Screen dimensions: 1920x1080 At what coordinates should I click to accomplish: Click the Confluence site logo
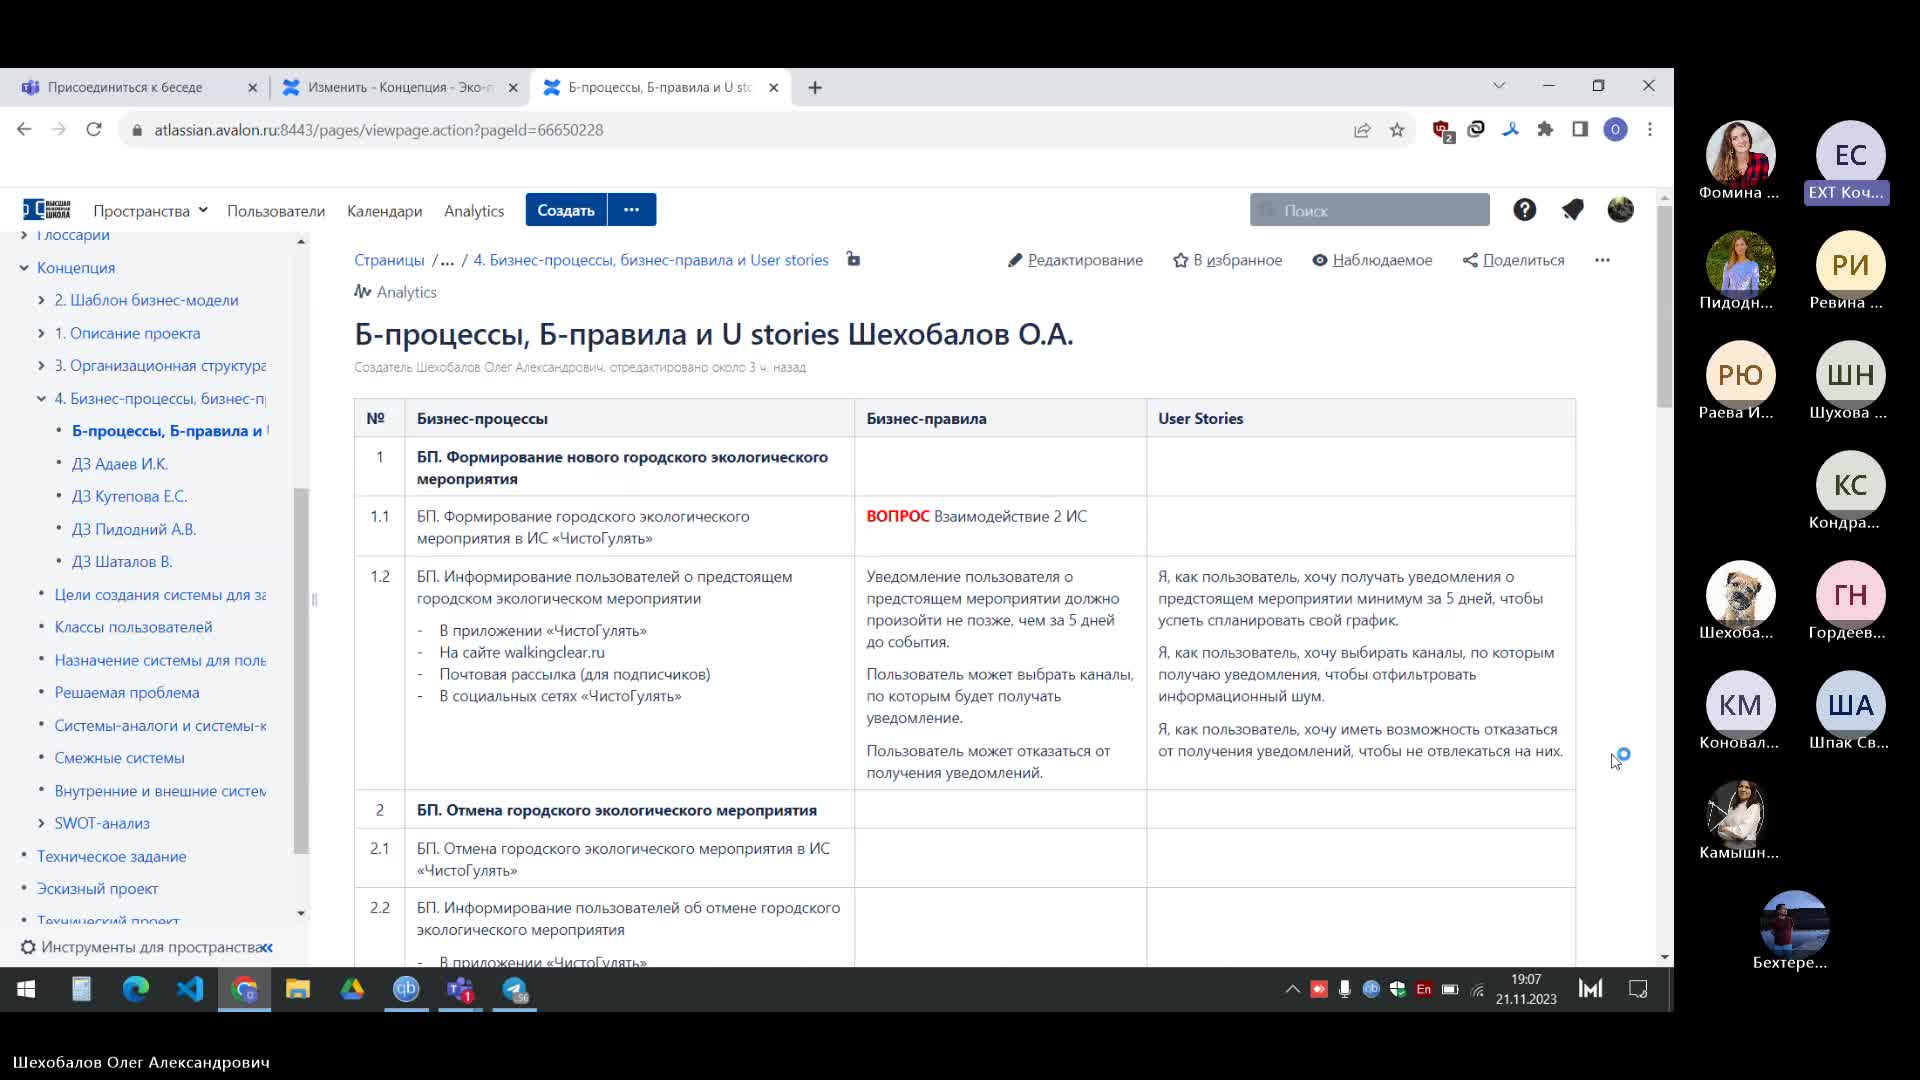coord(47,209)
